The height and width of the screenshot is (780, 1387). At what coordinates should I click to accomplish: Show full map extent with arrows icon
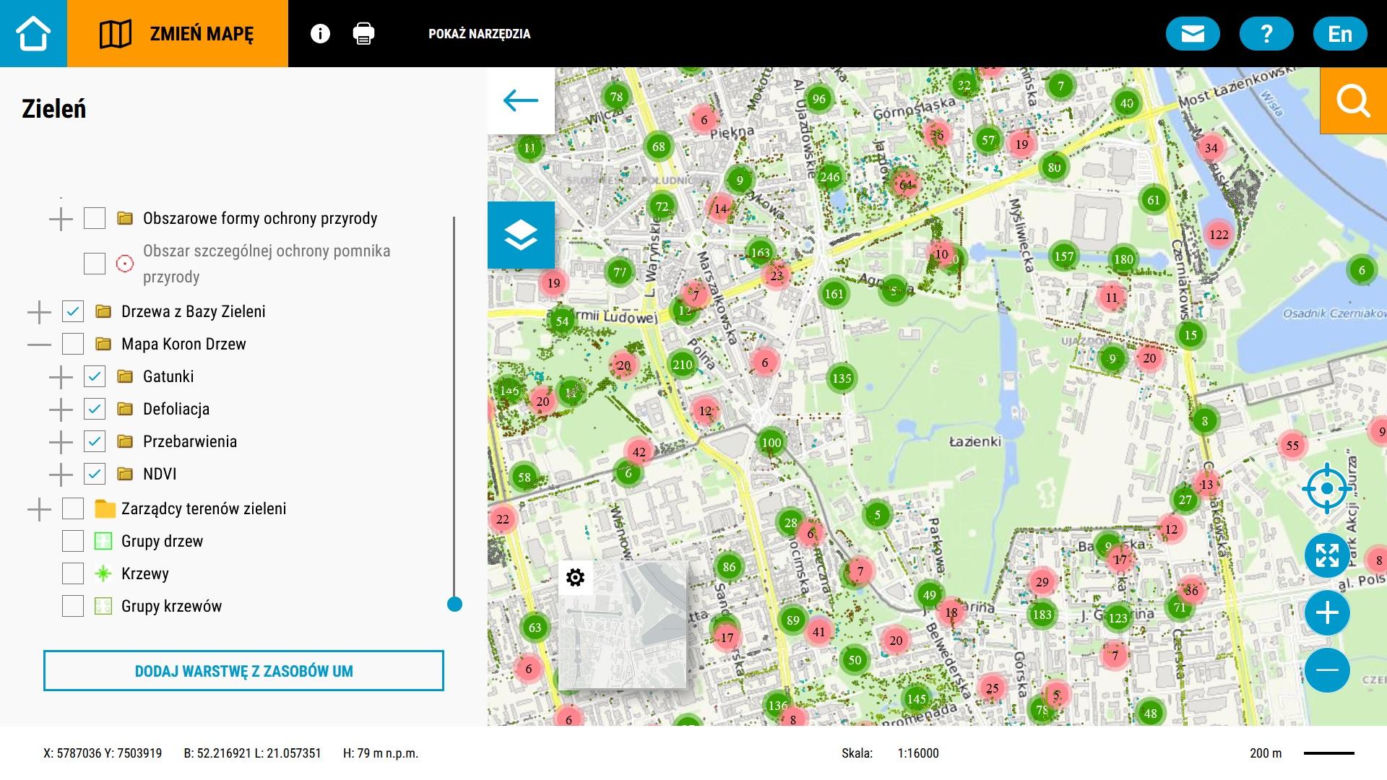pos(1327,556)
